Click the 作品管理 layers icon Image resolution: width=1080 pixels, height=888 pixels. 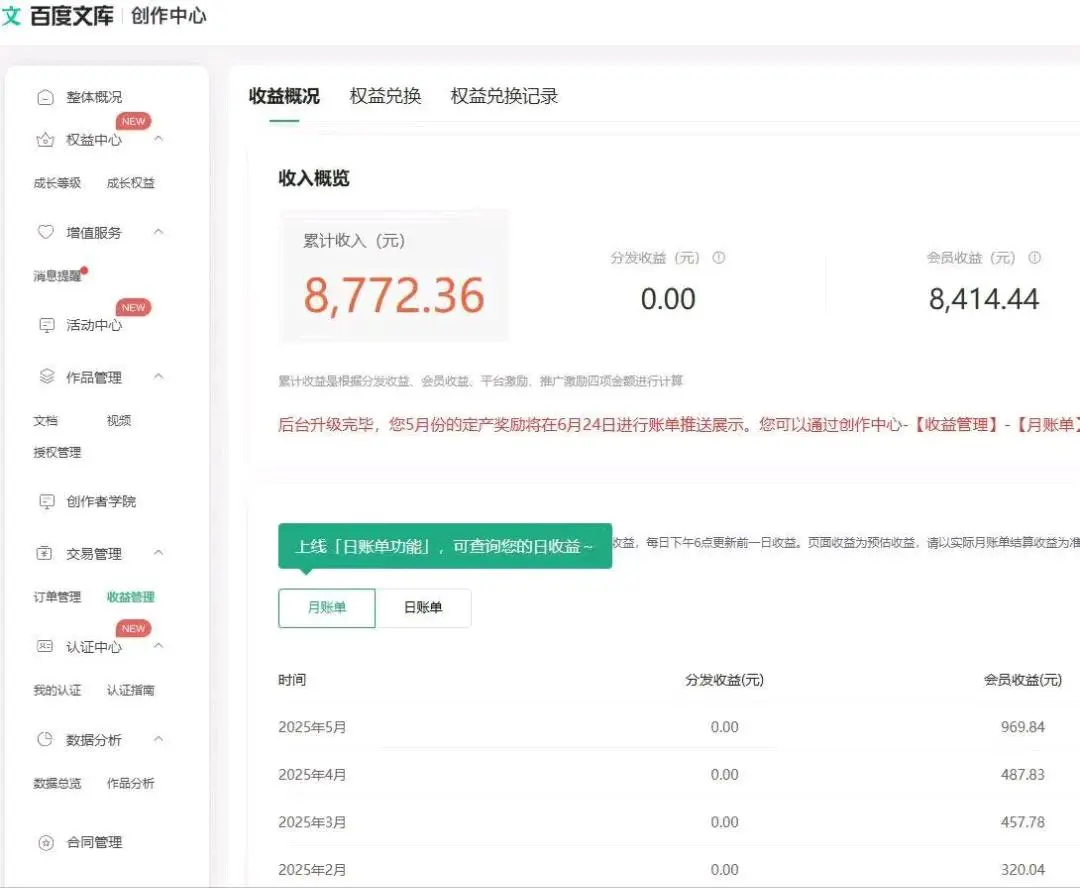click(46, 376)
